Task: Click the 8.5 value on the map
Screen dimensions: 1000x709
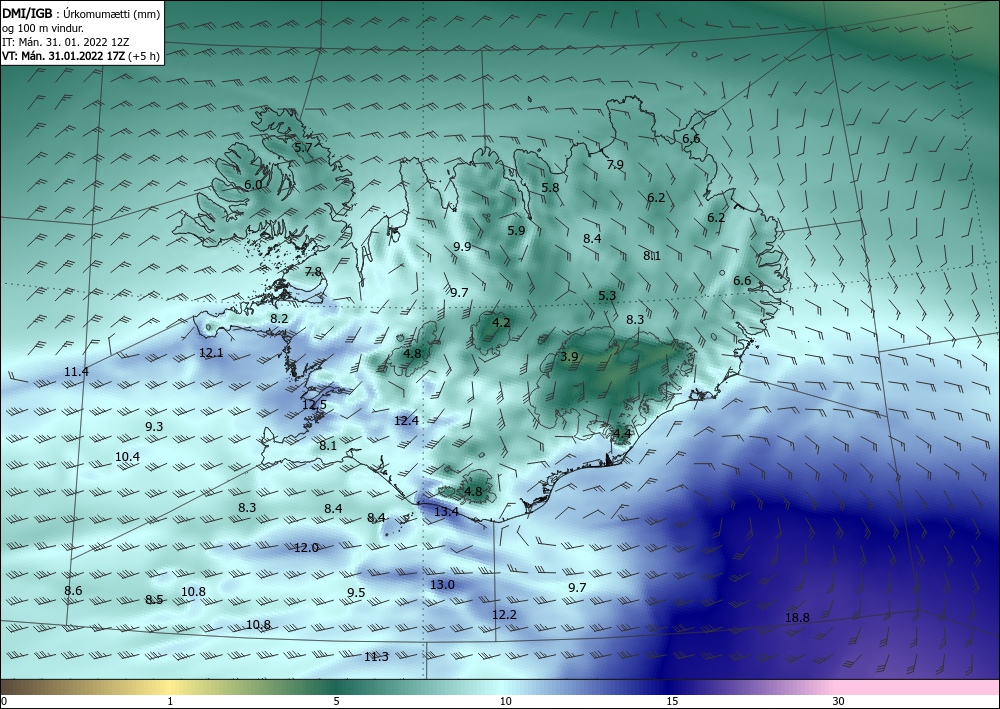Action: [154, 600]
